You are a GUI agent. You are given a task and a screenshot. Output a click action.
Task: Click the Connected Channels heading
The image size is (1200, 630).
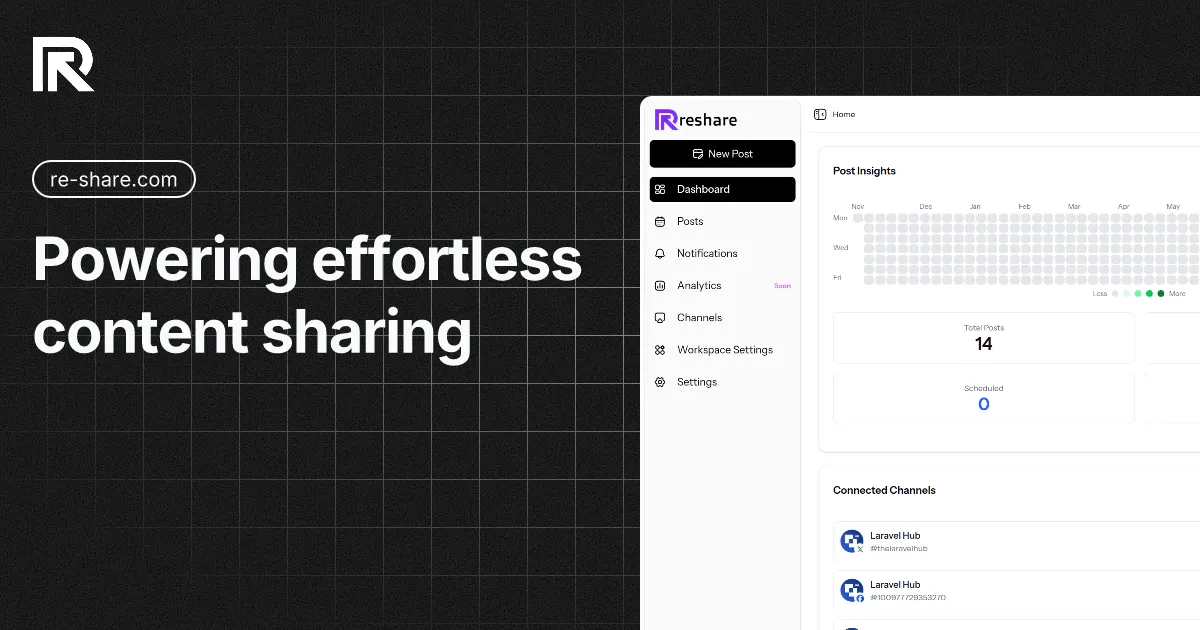[x=884, y=490]
